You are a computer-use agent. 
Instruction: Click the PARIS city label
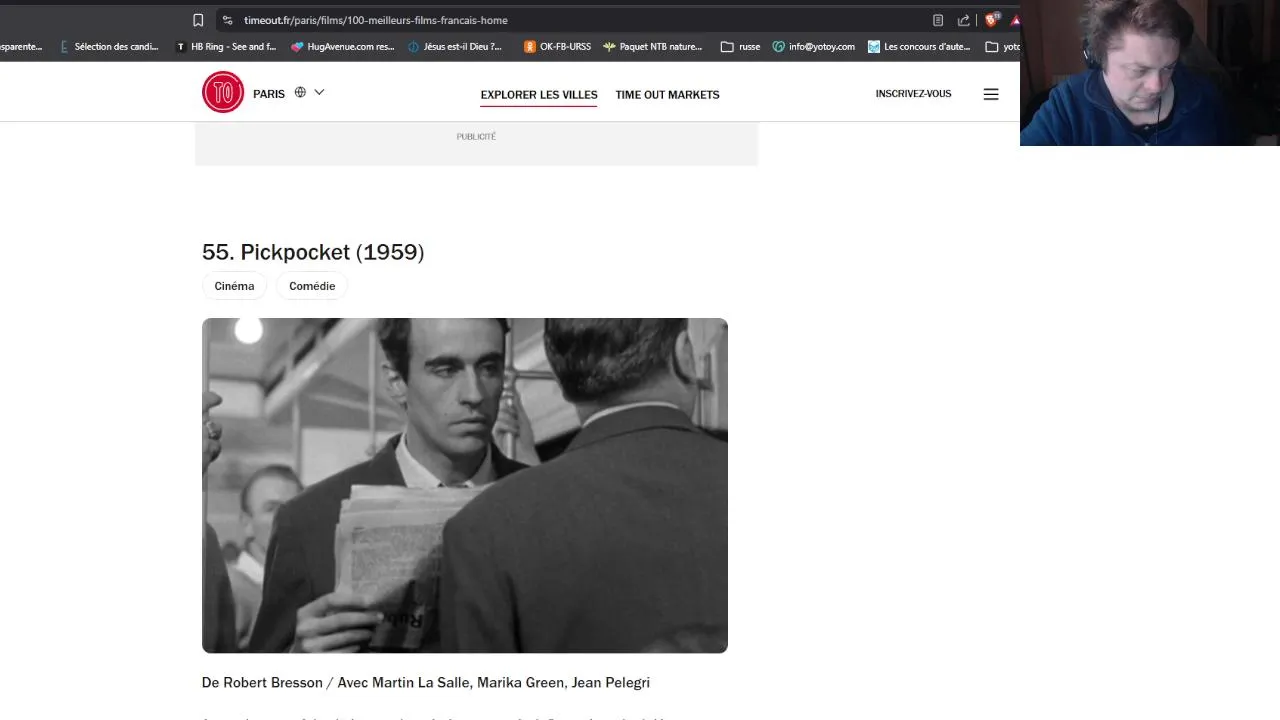click(x=269, y=94)
